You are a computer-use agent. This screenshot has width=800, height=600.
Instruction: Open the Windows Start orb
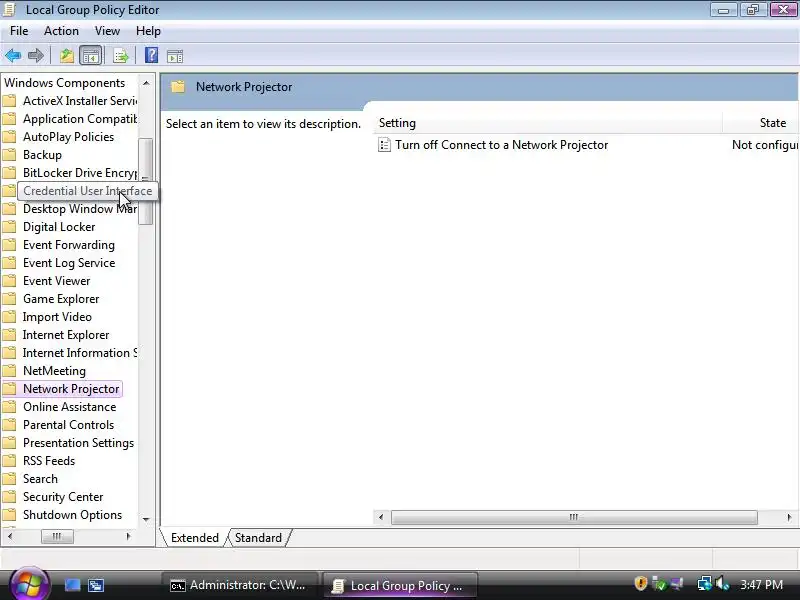[x=29, y=584]
